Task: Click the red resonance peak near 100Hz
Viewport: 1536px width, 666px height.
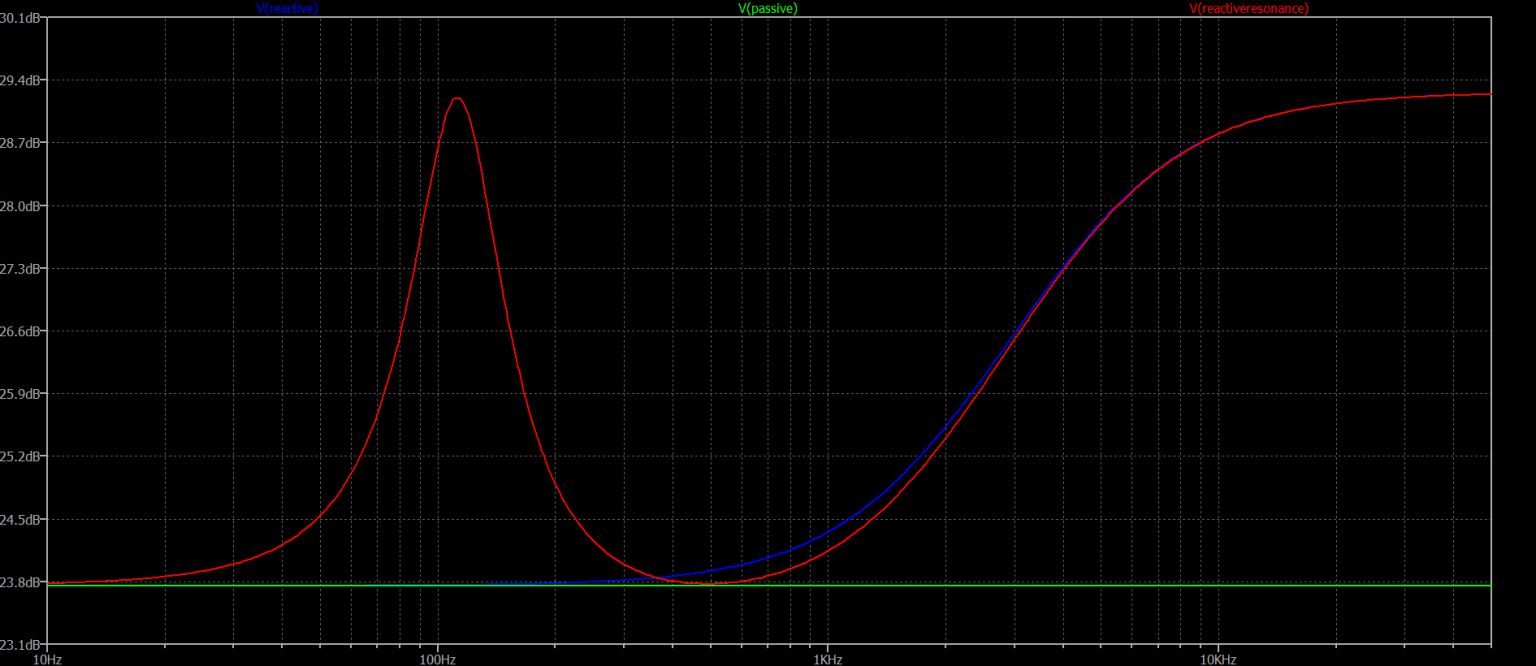Action: click(457, 98)
